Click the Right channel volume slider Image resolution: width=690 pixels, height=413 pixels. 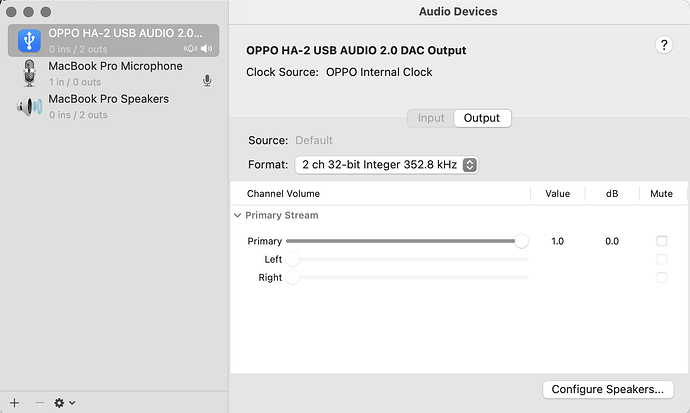point(407,278)
